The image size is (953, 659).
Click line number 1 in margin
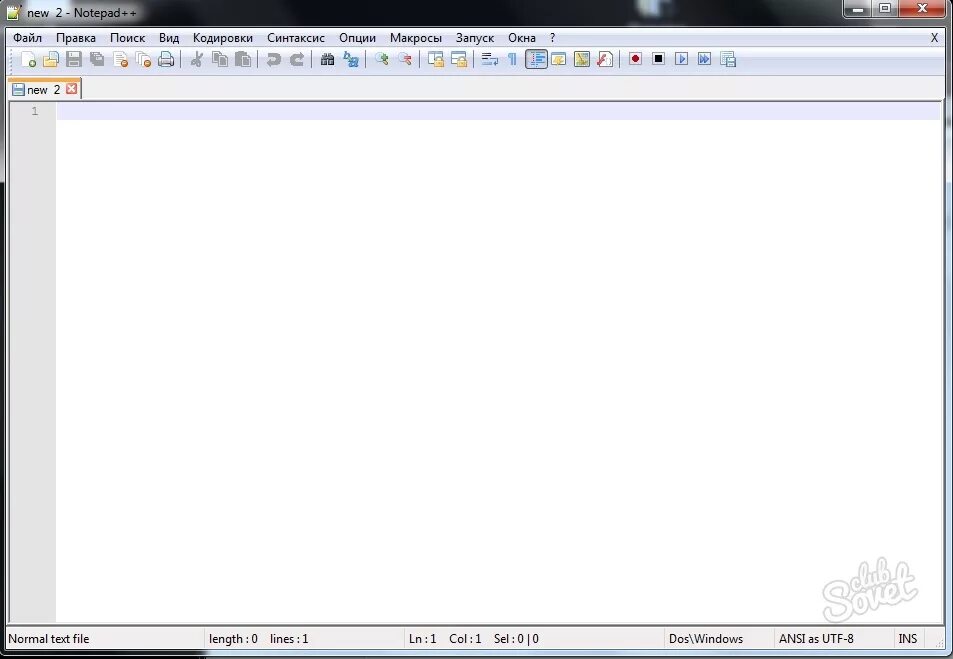tap(35, 111)
